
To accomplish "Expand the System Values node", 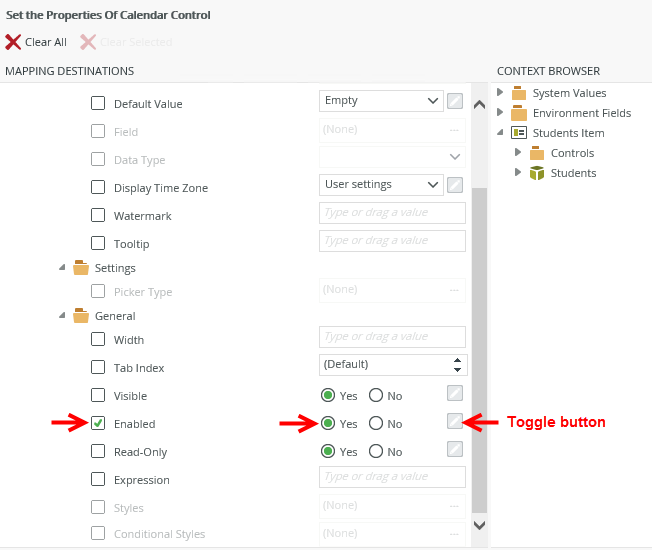I will (500, 92).
